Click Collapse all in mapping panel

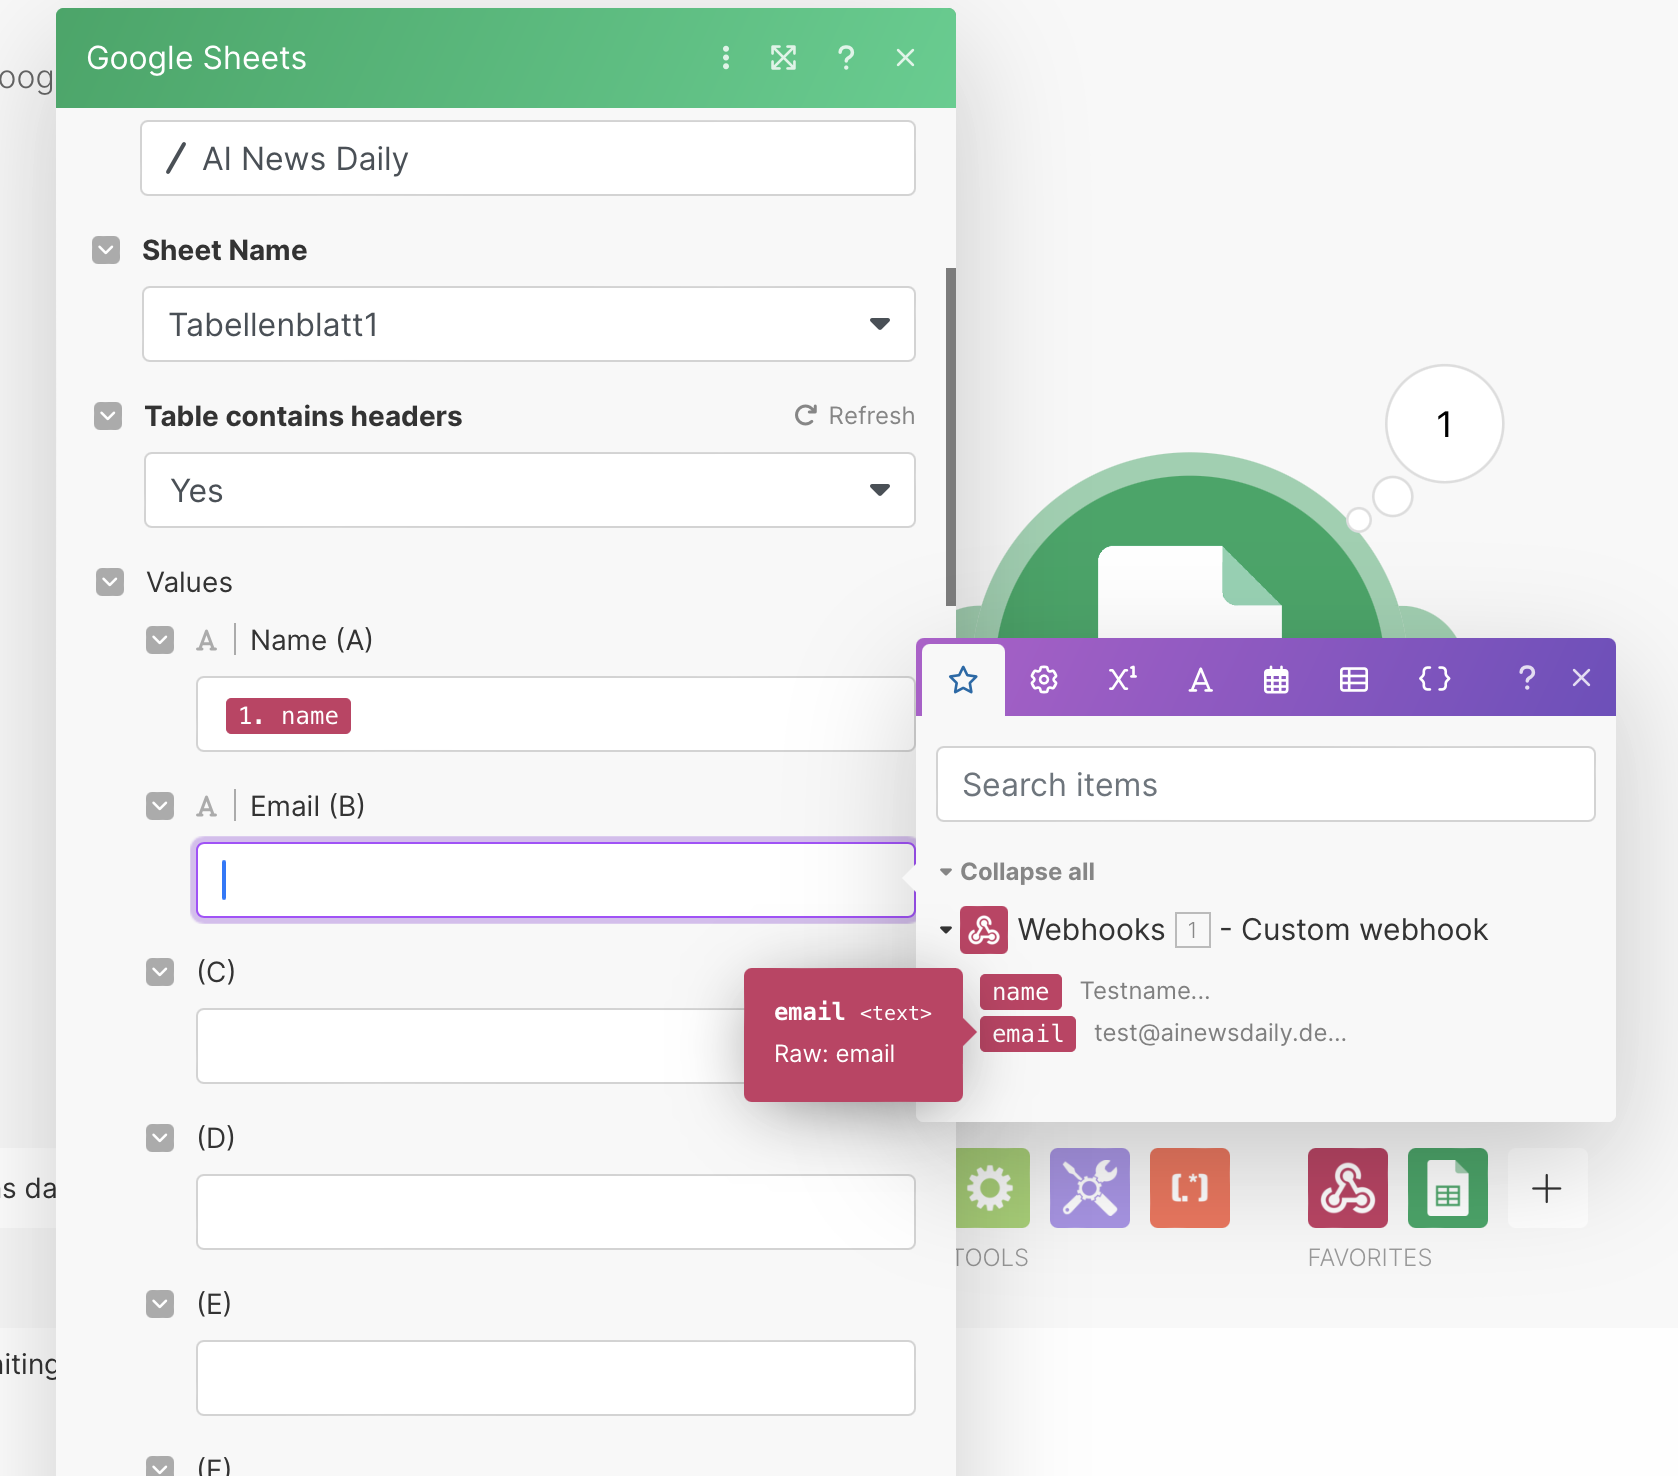1027,871
